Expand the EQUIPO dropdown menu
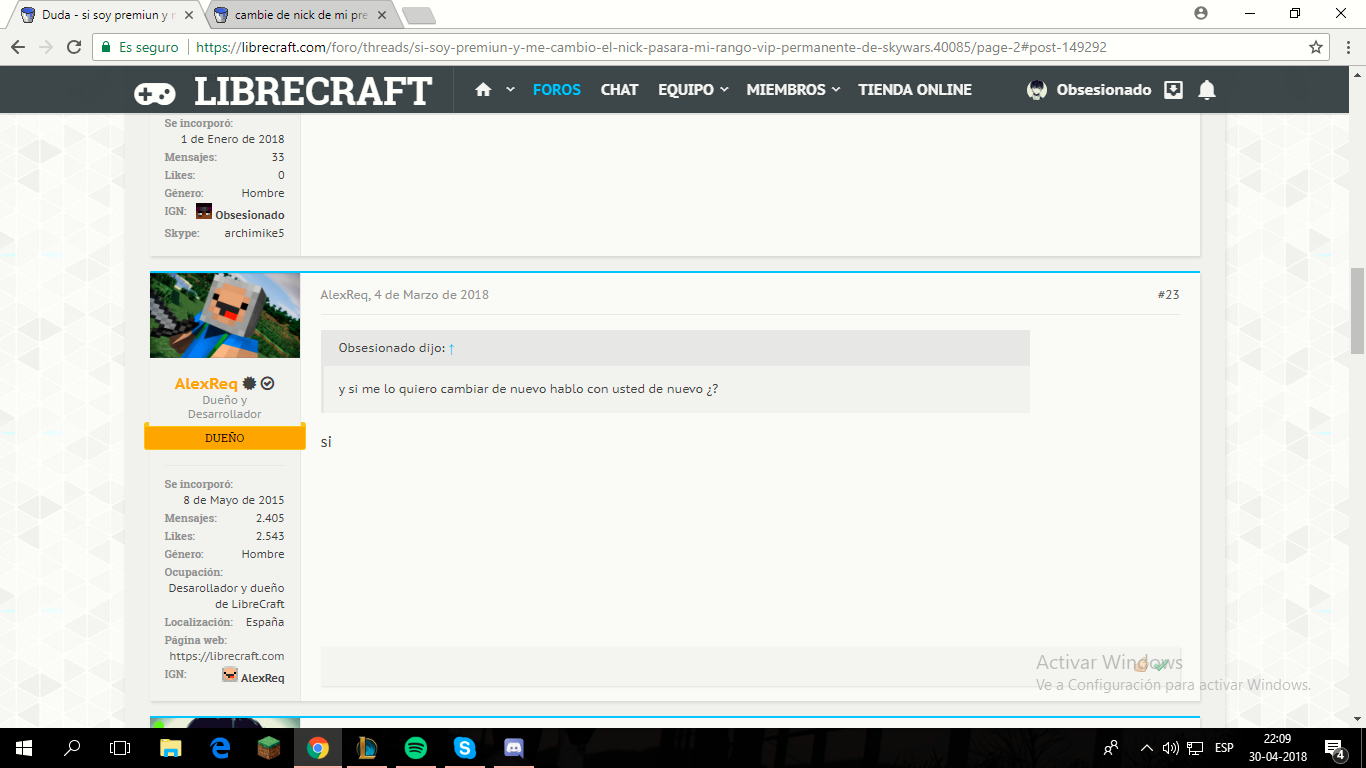This screenshot has height=768, width=1366. coord(692,90)
